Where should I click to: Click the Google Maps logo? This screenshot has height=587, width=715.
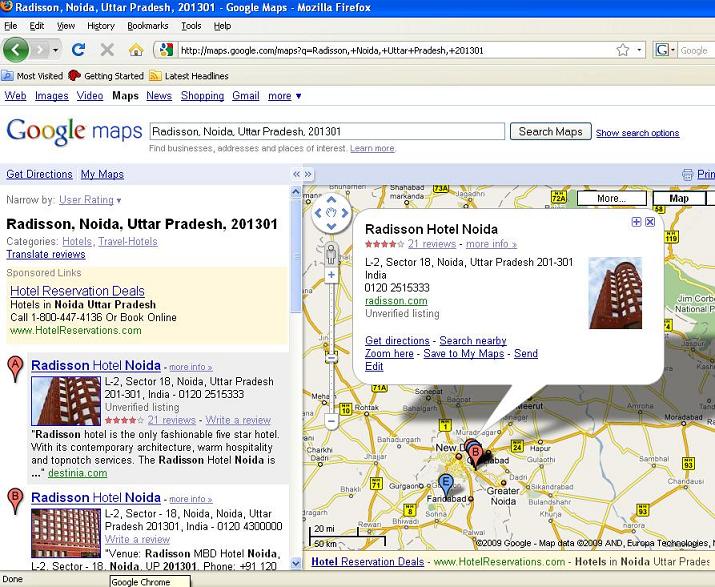pyautogui.click(x=74, y=132)
